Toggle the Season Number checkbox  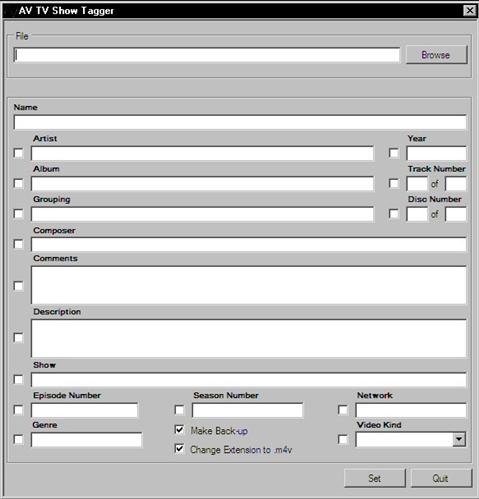coord(179,410)
